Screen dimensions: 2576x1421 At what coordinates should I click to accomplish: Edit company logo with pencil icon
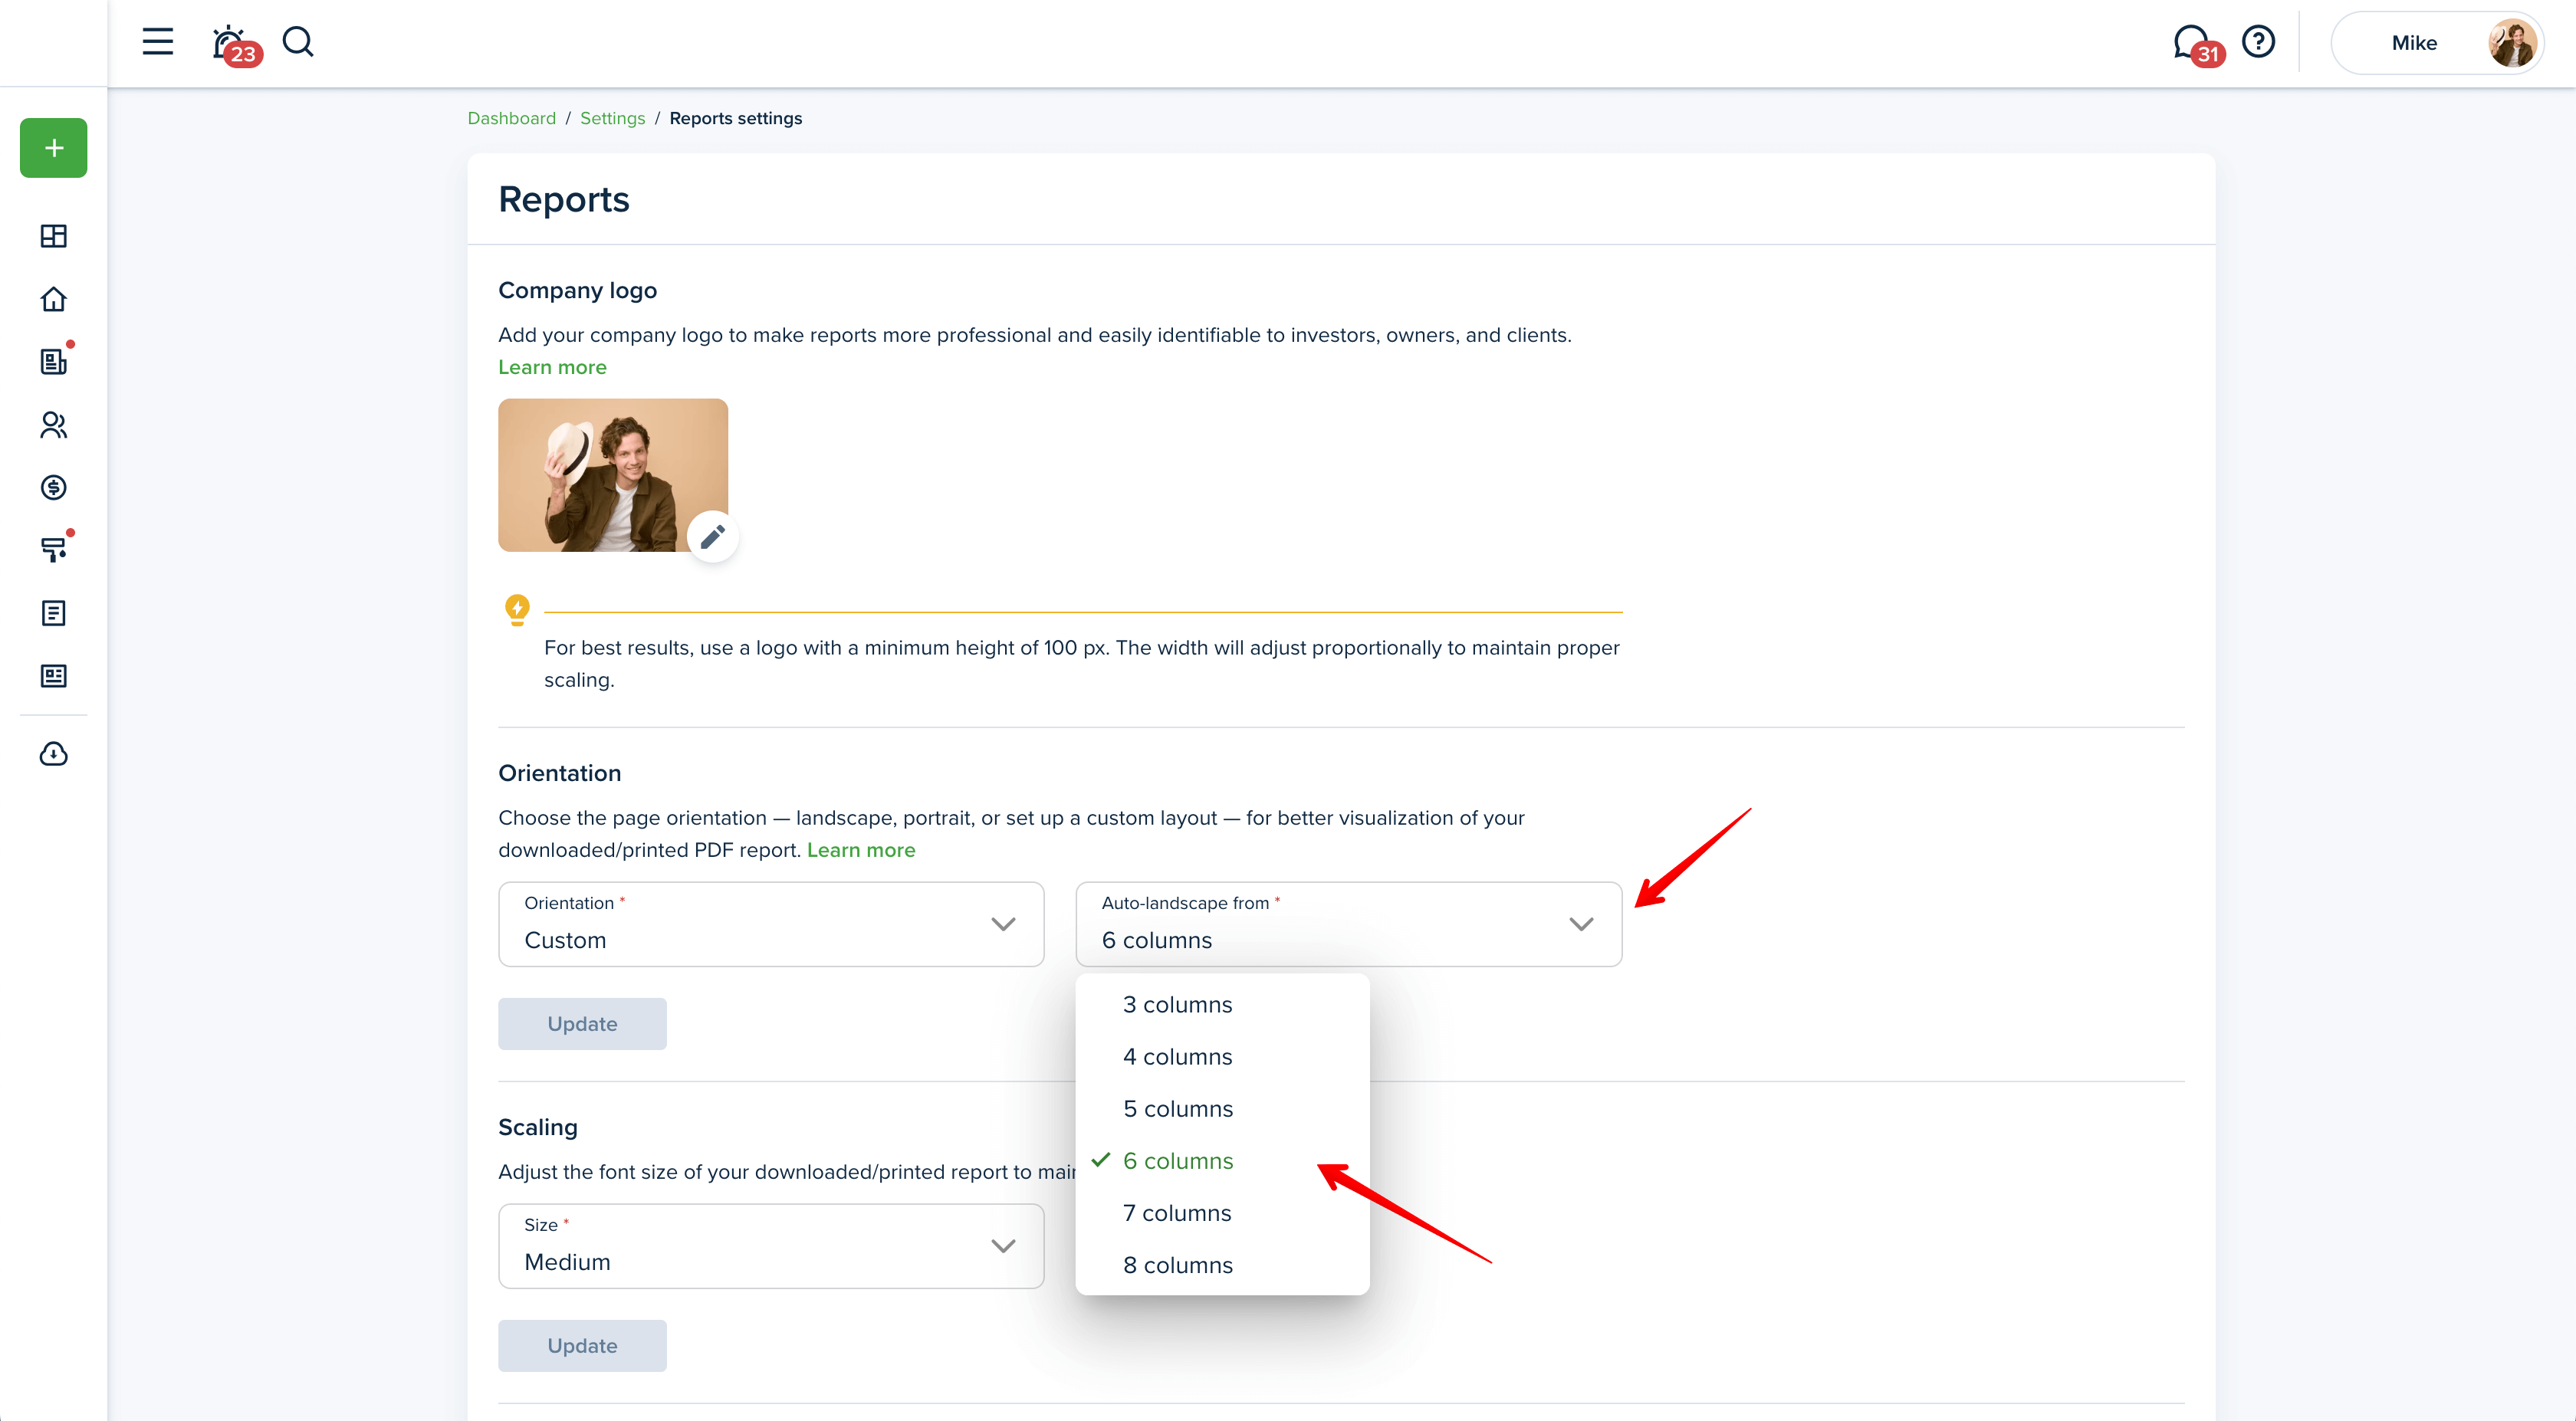(x=712, y=537)
